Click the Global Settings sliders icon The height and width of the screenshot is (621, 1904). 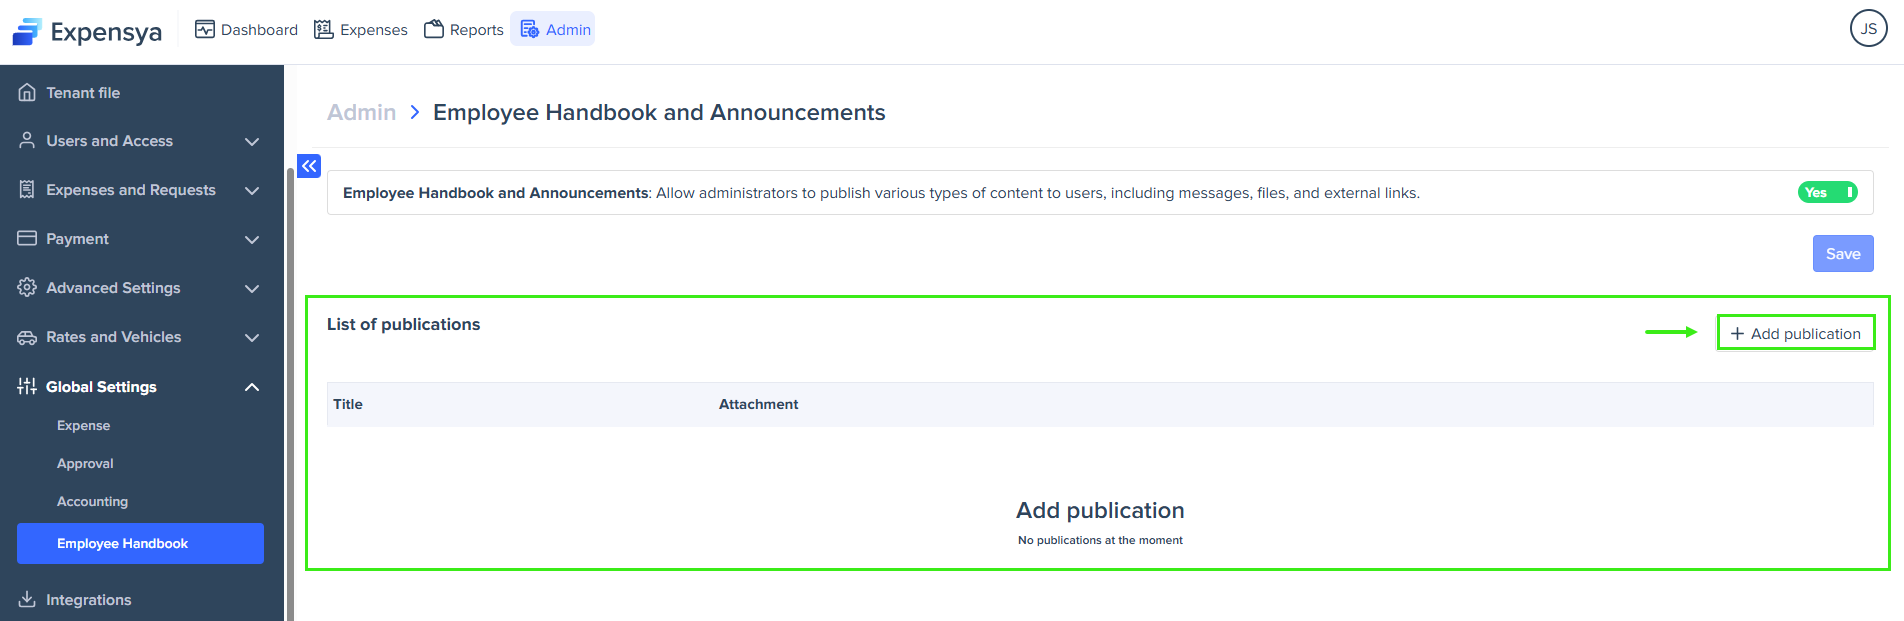click(27, 386)
